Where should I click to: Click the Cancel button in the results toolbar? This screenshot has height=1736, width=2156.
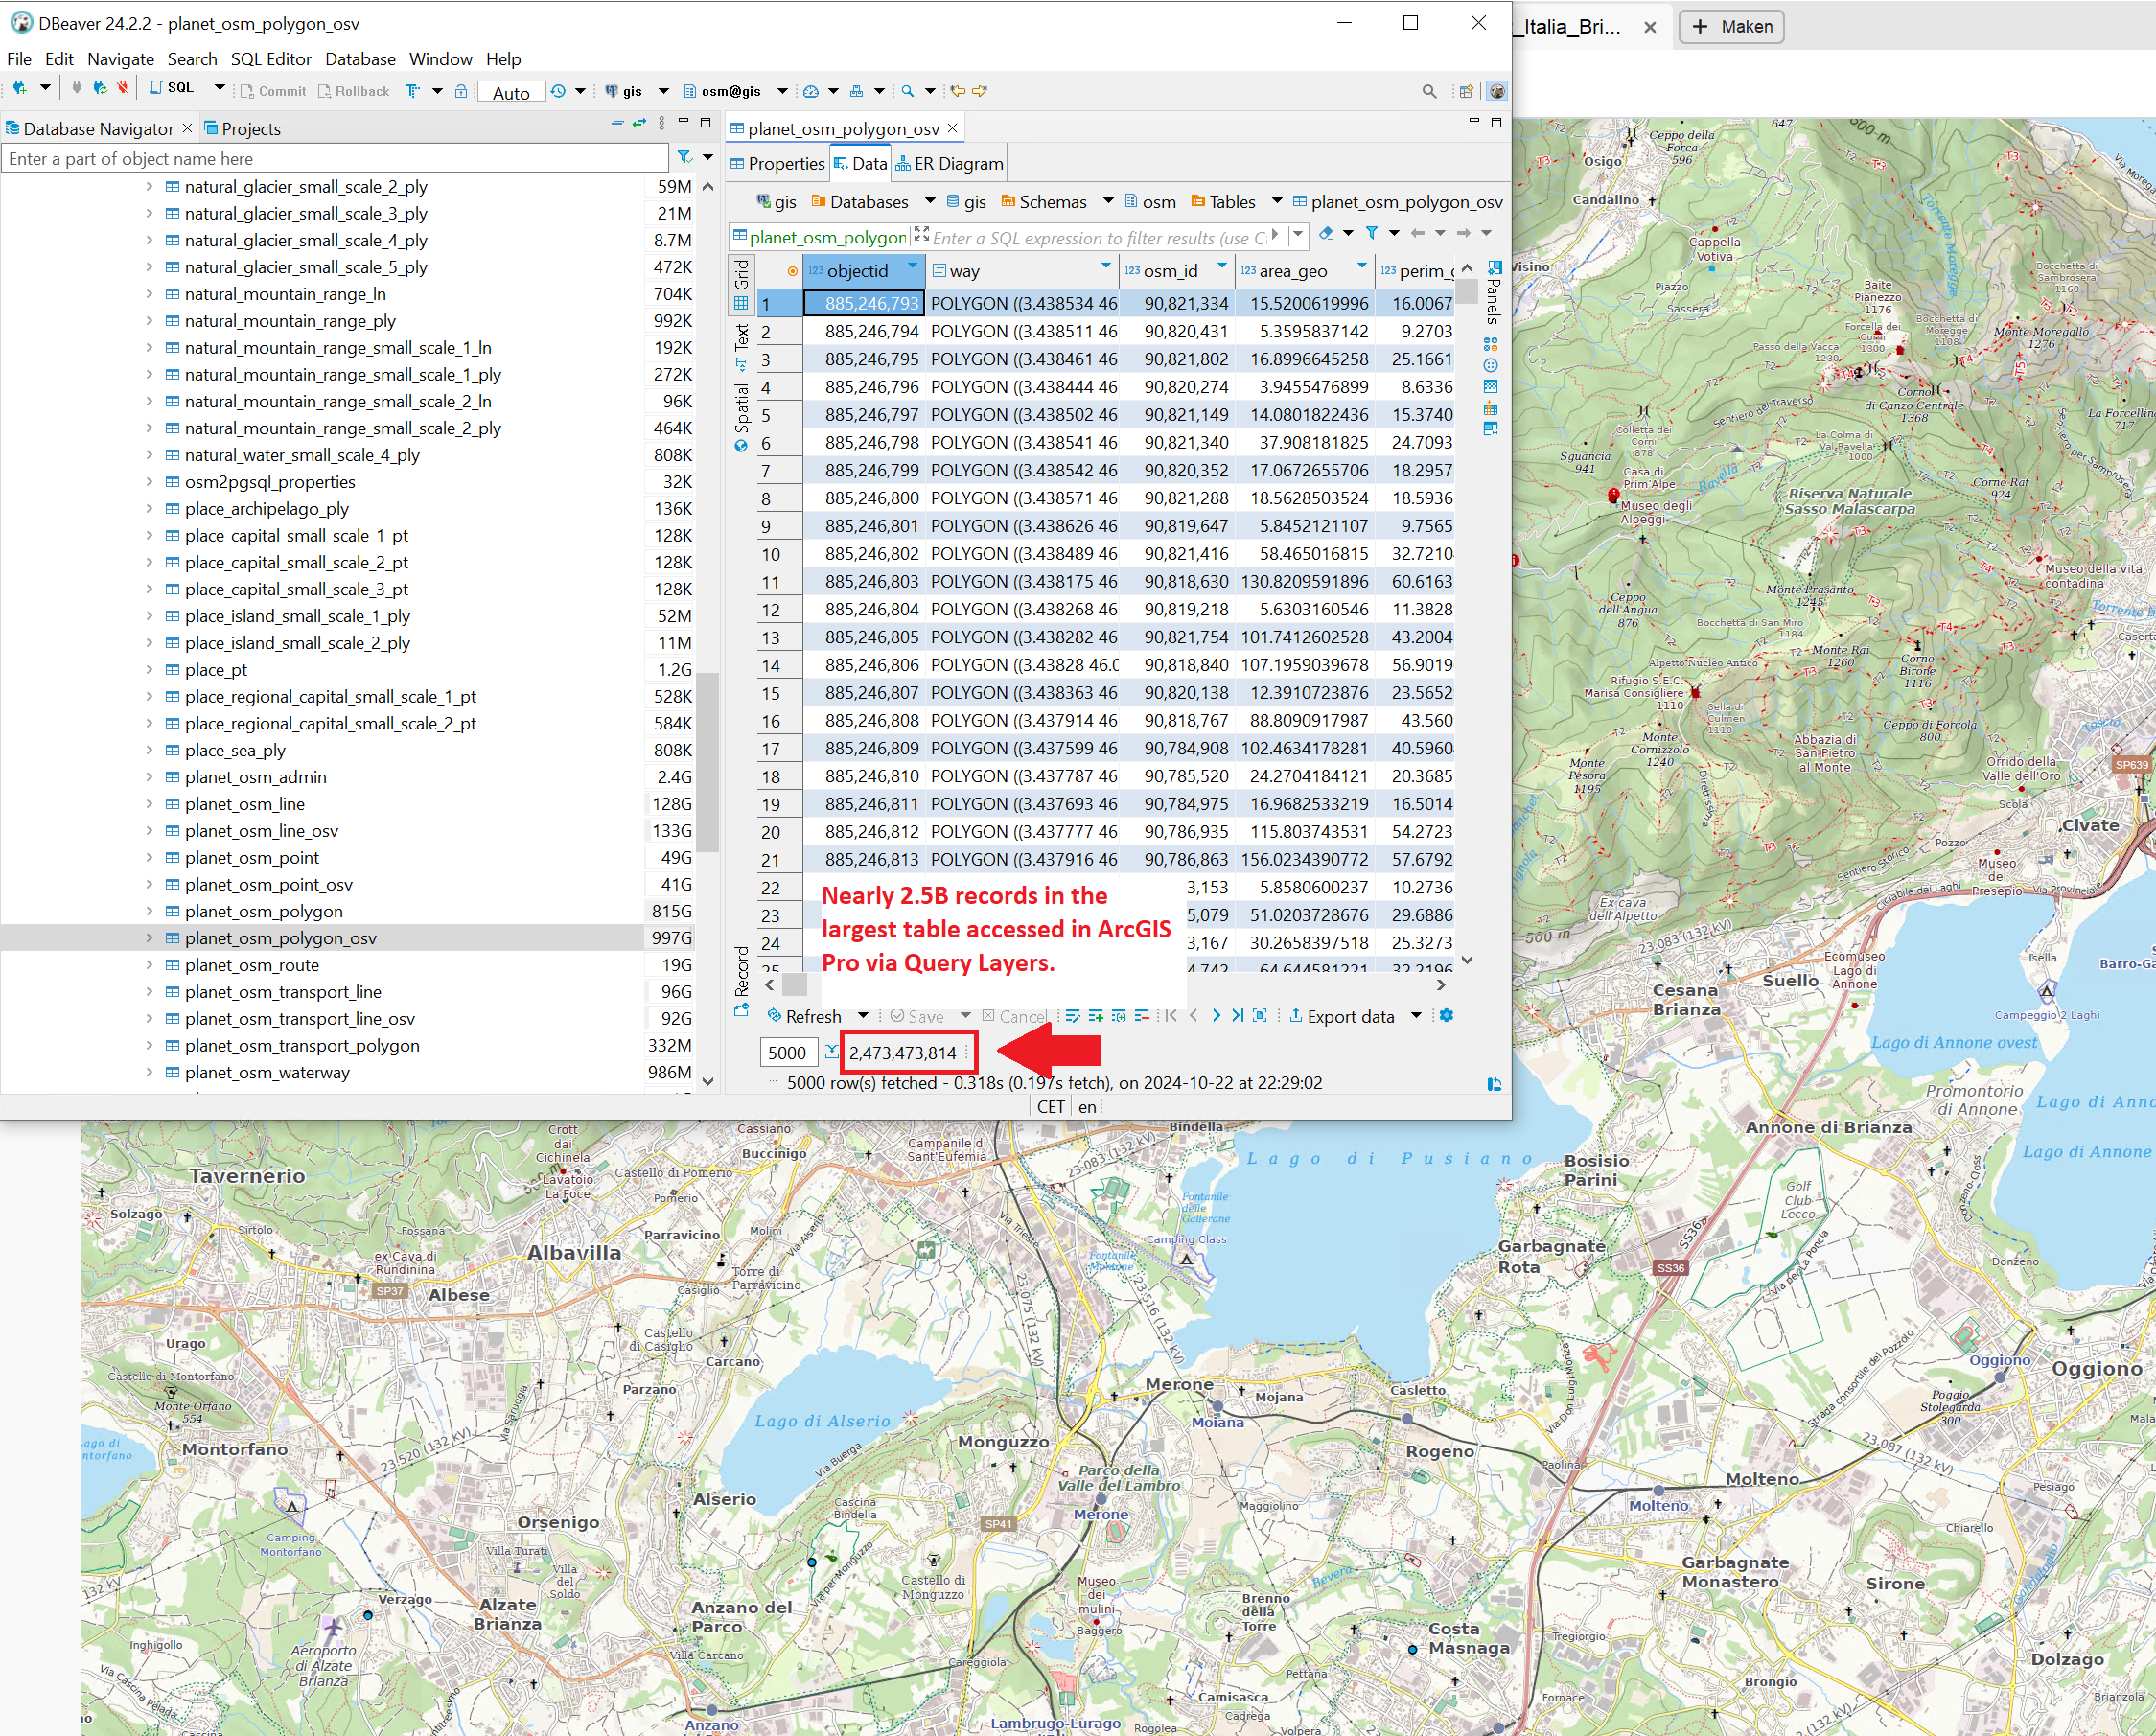coord(1021,1016)
